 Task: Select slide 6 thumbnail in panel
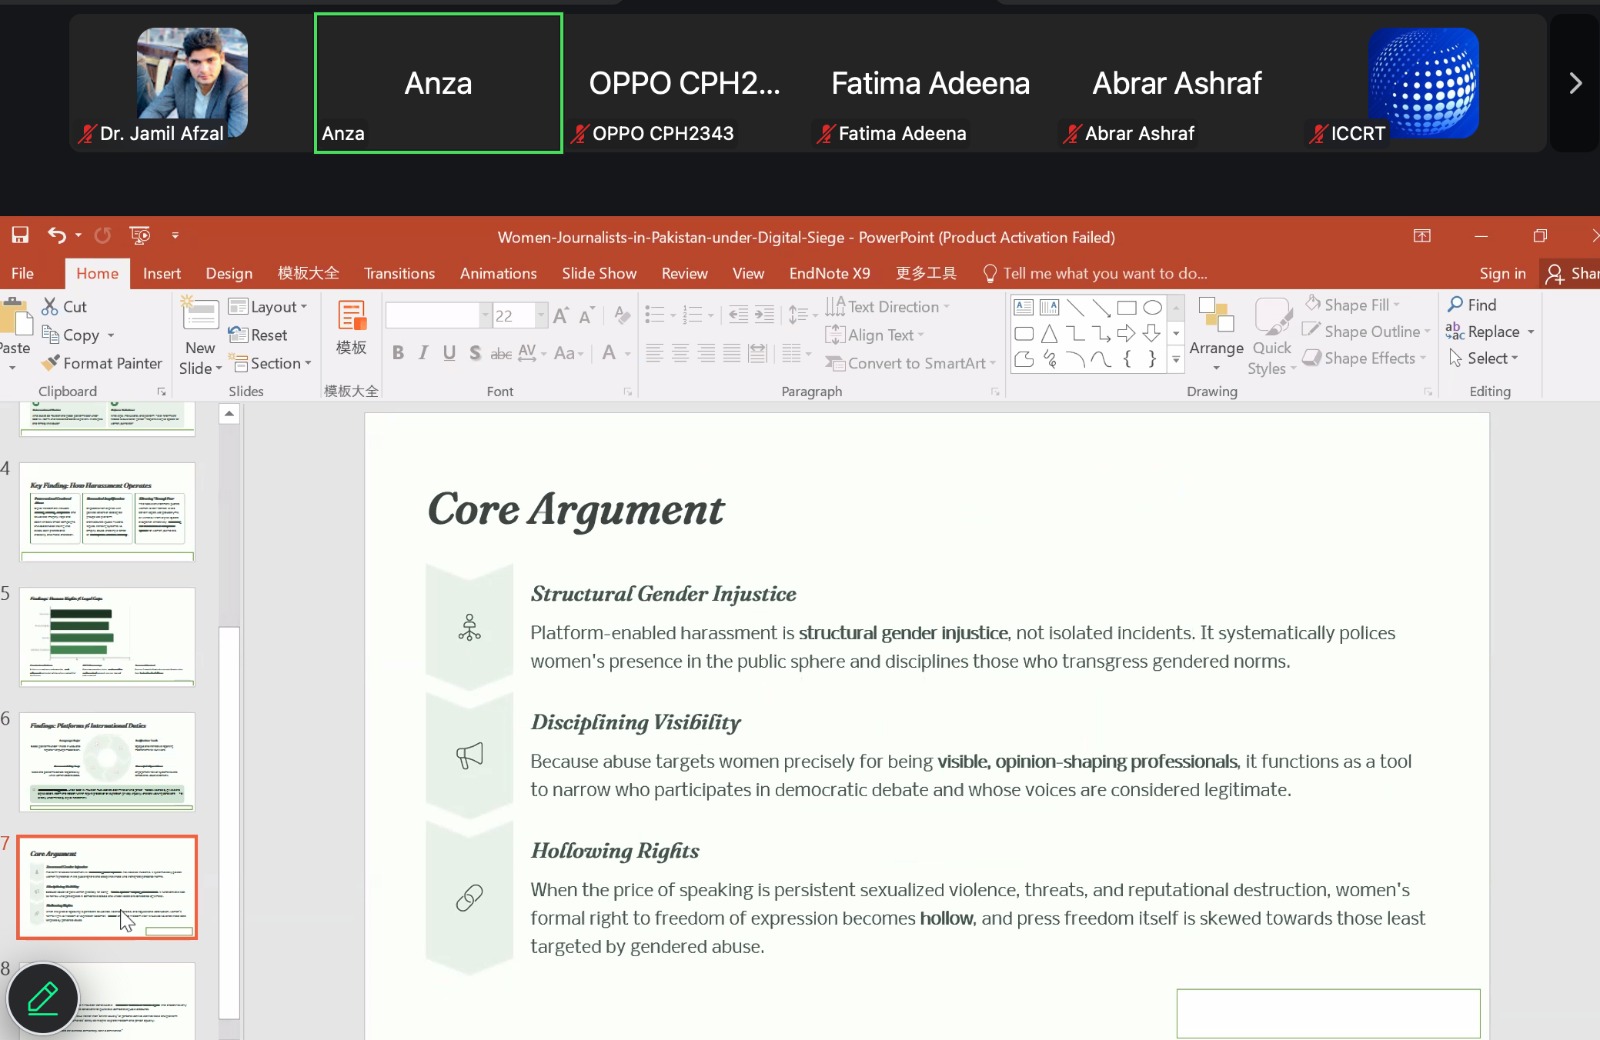pyautogui.click(x=107, y=761)
